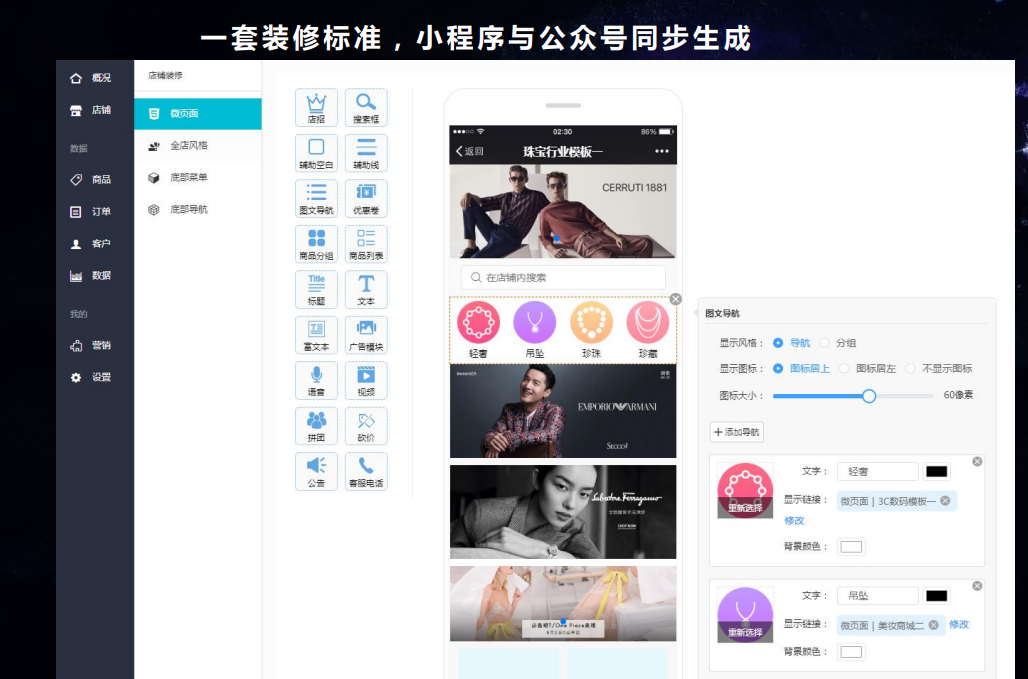Open 客户 customers in sidebar

(90, 244)
